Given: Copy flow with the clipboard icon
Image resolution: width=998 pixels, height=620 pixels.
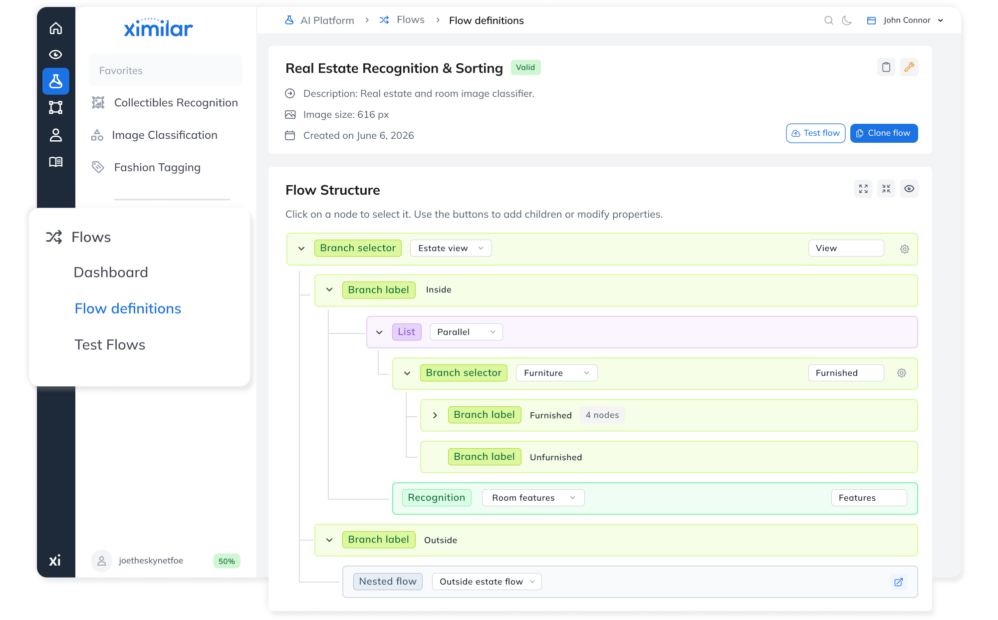Looking at the screenshot, I should 886,66.
